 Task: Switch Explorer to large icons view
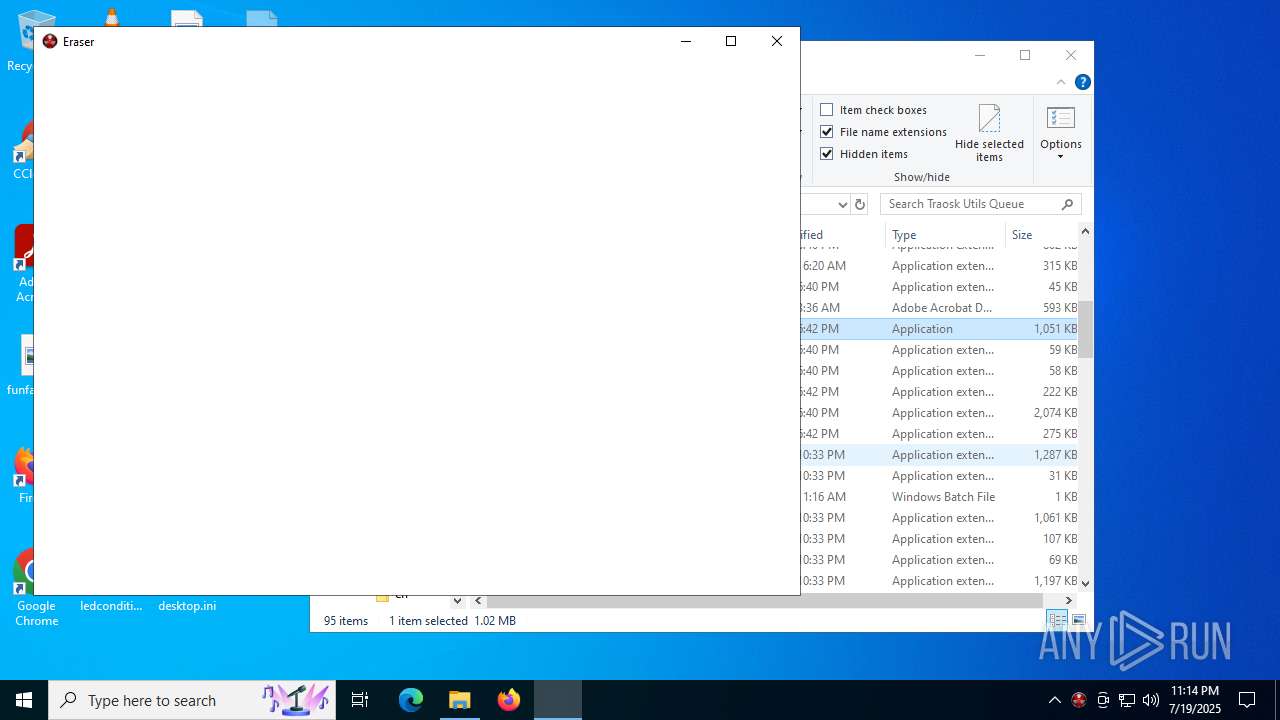[x=1078, y=621]
